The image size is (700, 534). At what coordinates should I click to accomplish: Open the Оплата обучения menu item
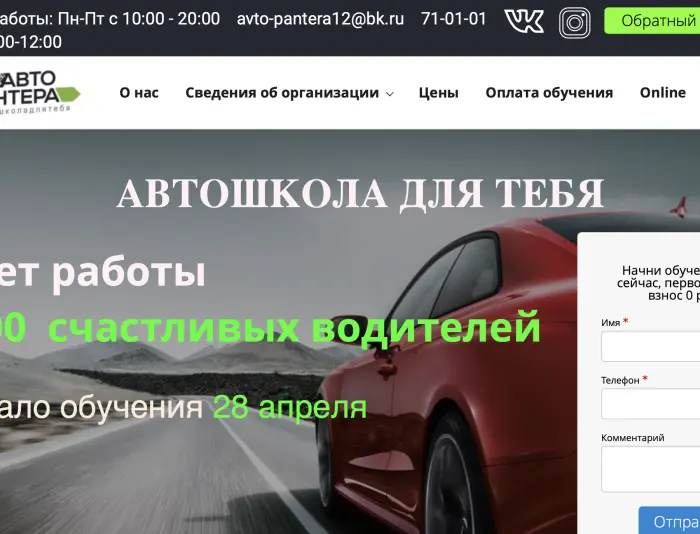[x=549, y=92]
